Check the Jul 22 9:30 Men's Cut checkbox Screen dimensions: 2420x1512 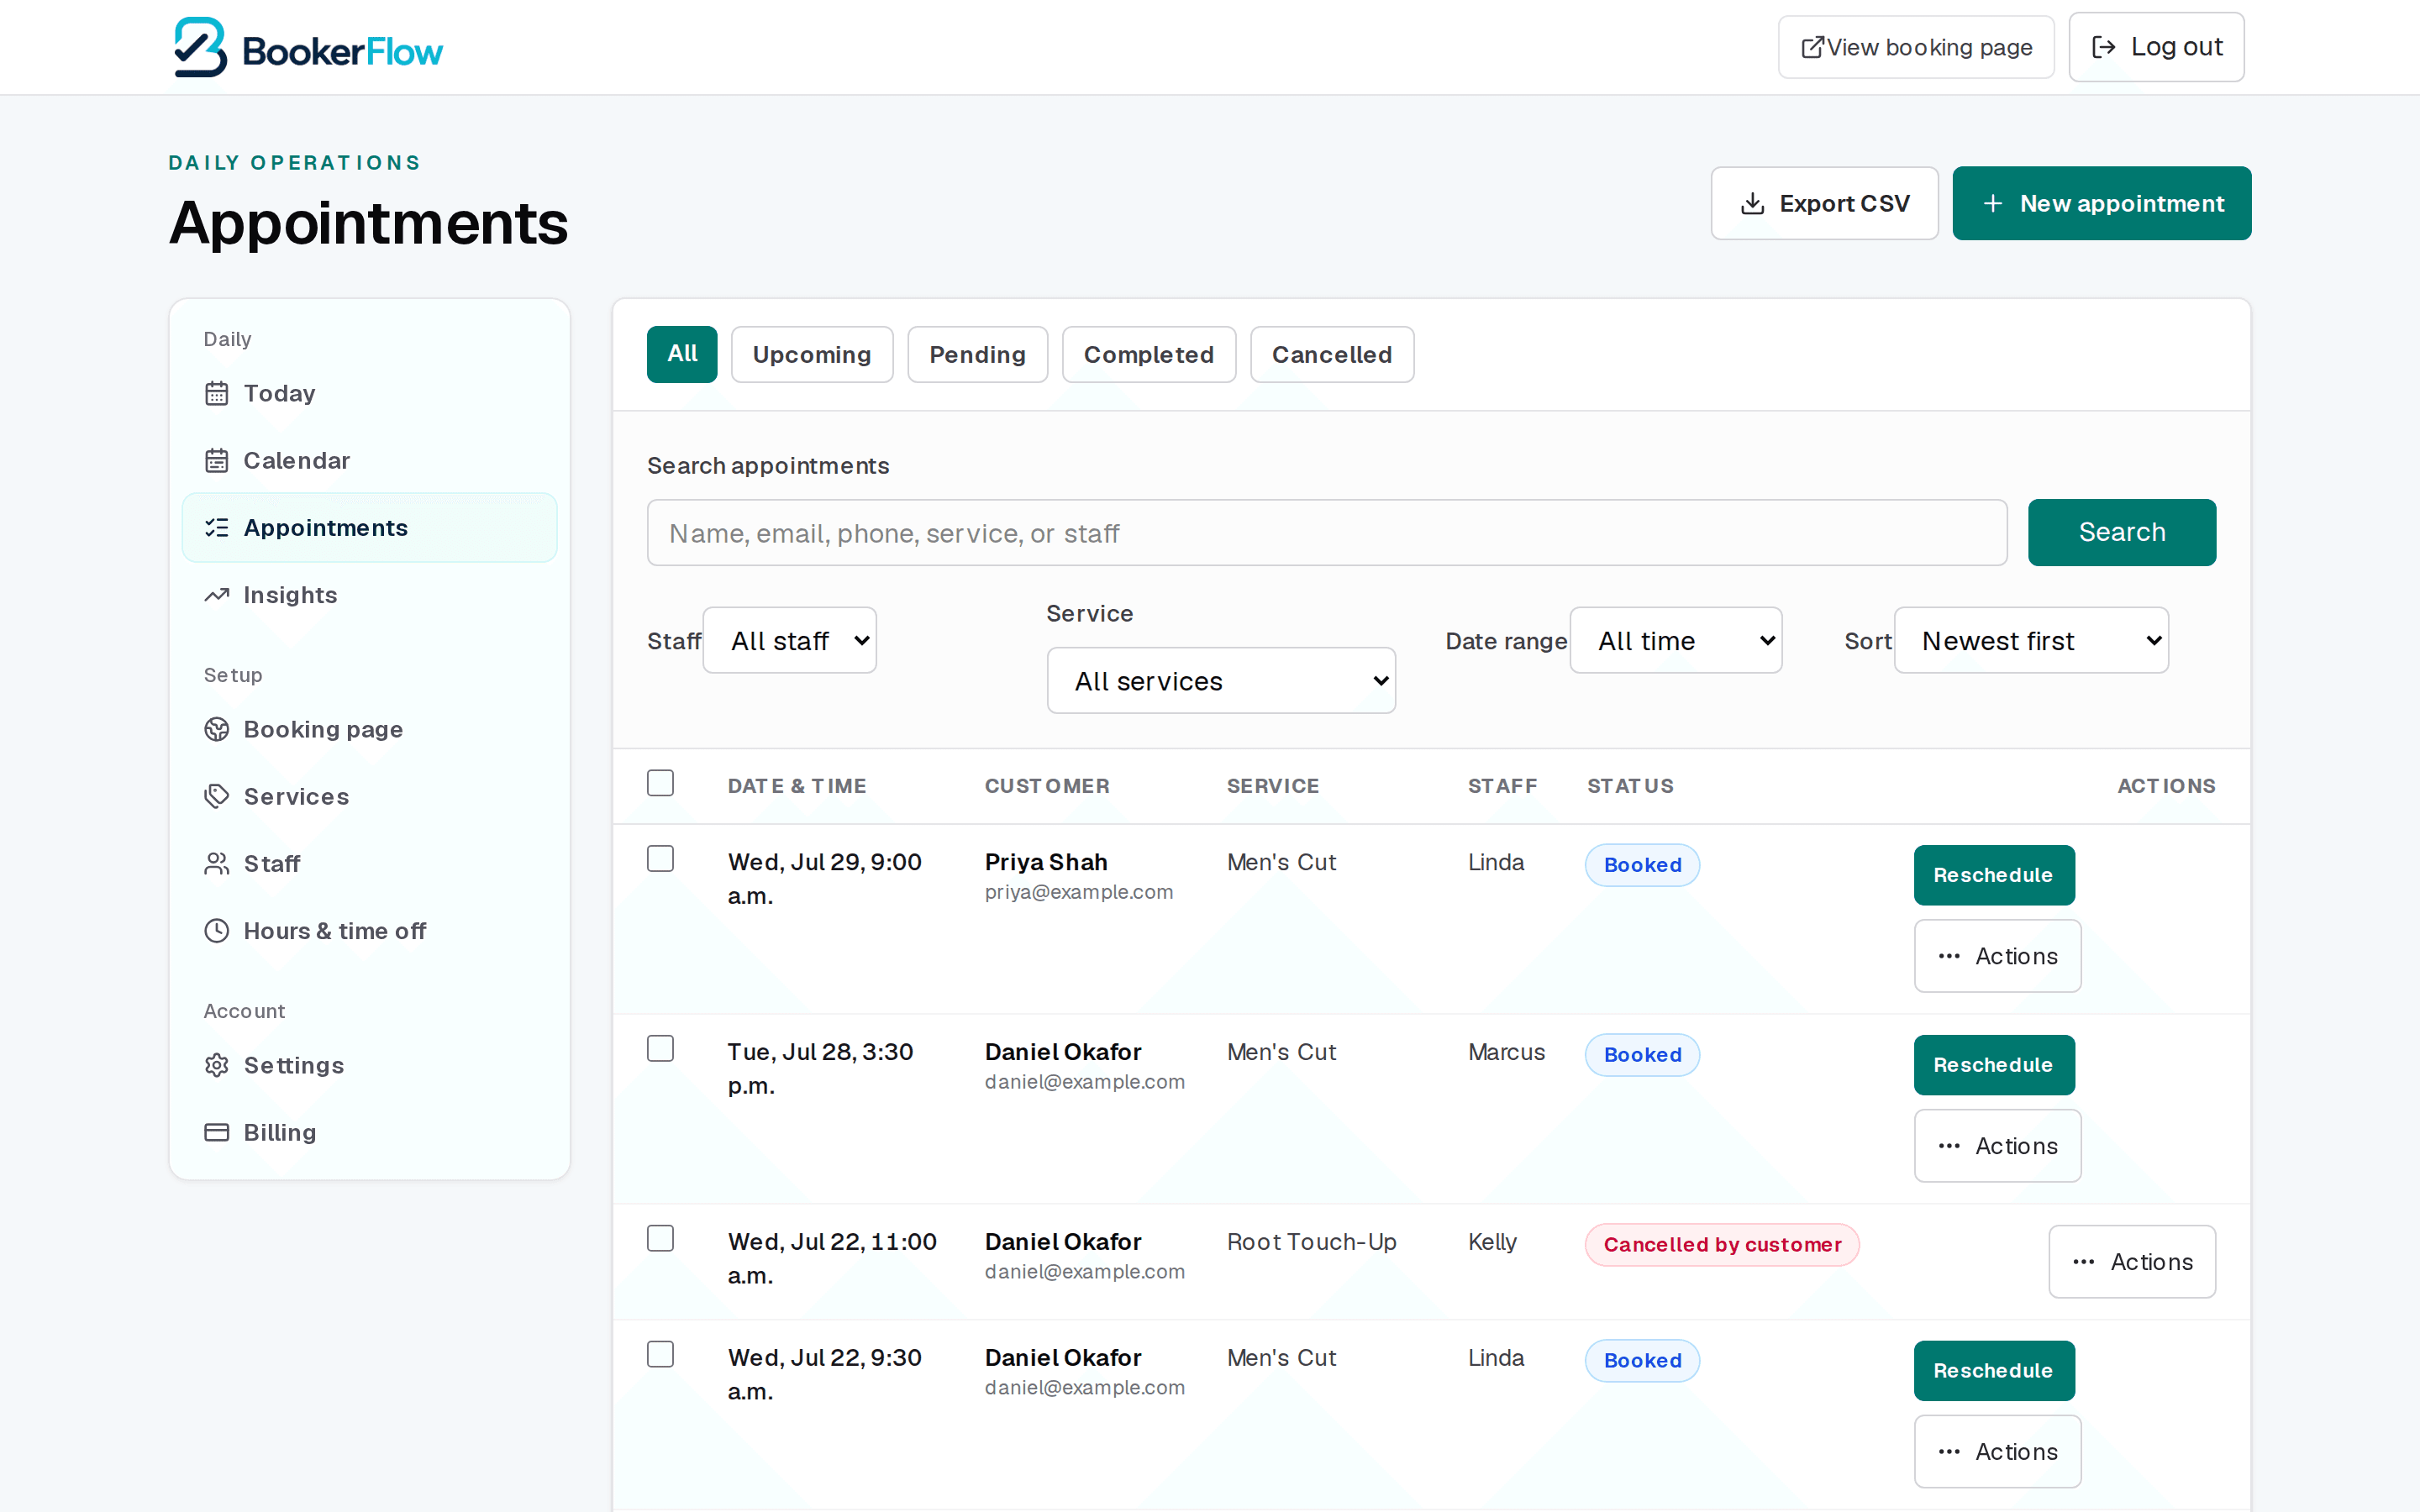tap(660, 1355)
